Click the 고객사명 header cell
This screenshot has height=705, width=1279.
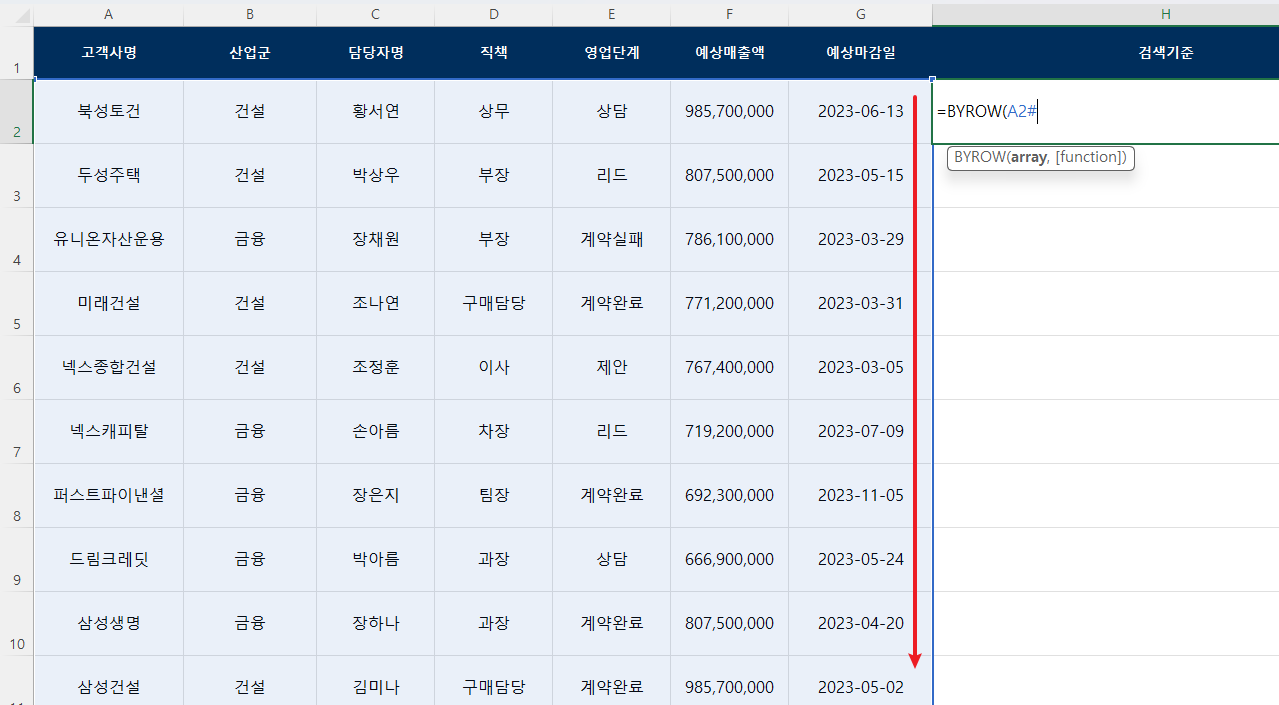pyautogui.click(x=108, y=52)
